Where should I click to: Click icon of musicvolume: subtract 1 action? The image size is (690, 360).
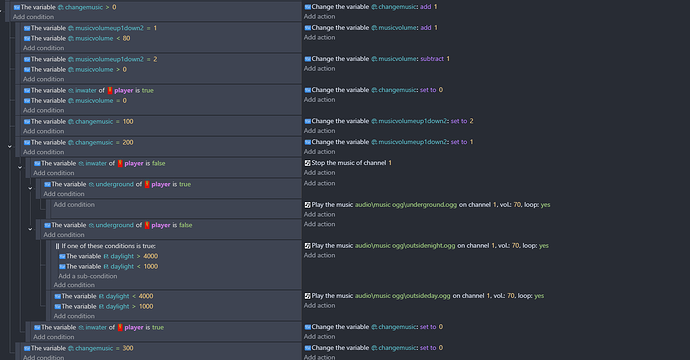308,59
